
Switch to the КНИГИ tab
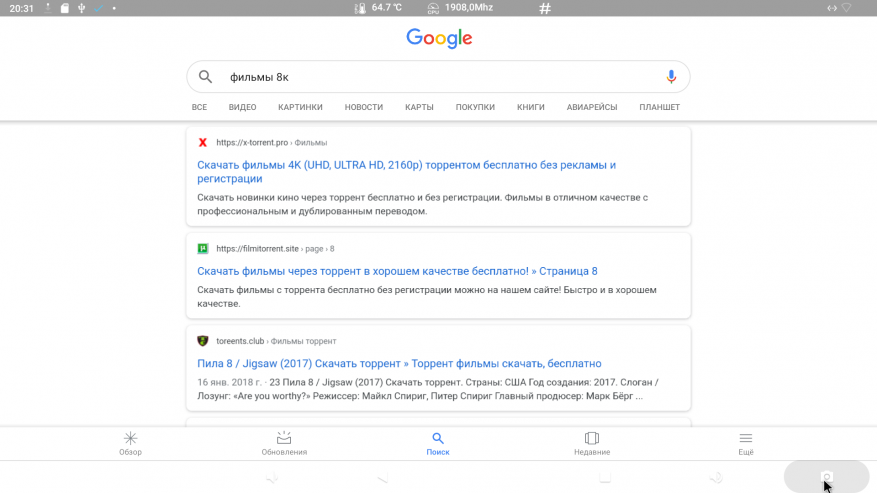(x=531, y=107)
